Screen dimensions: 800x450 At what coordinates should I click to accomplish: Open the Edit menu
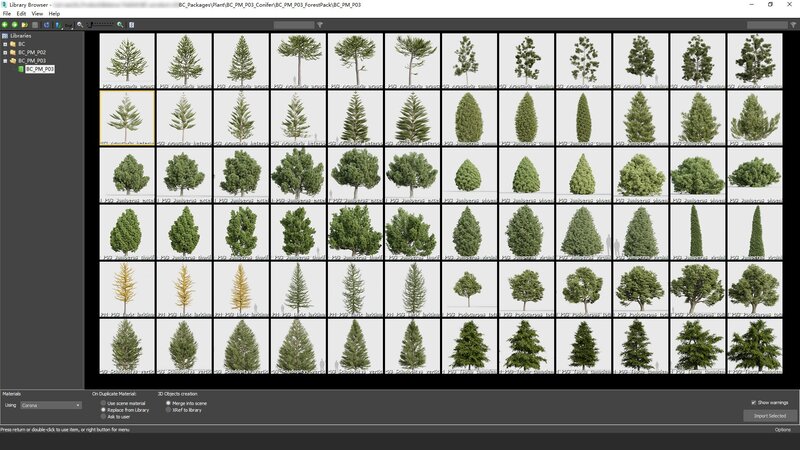point(21,13)
